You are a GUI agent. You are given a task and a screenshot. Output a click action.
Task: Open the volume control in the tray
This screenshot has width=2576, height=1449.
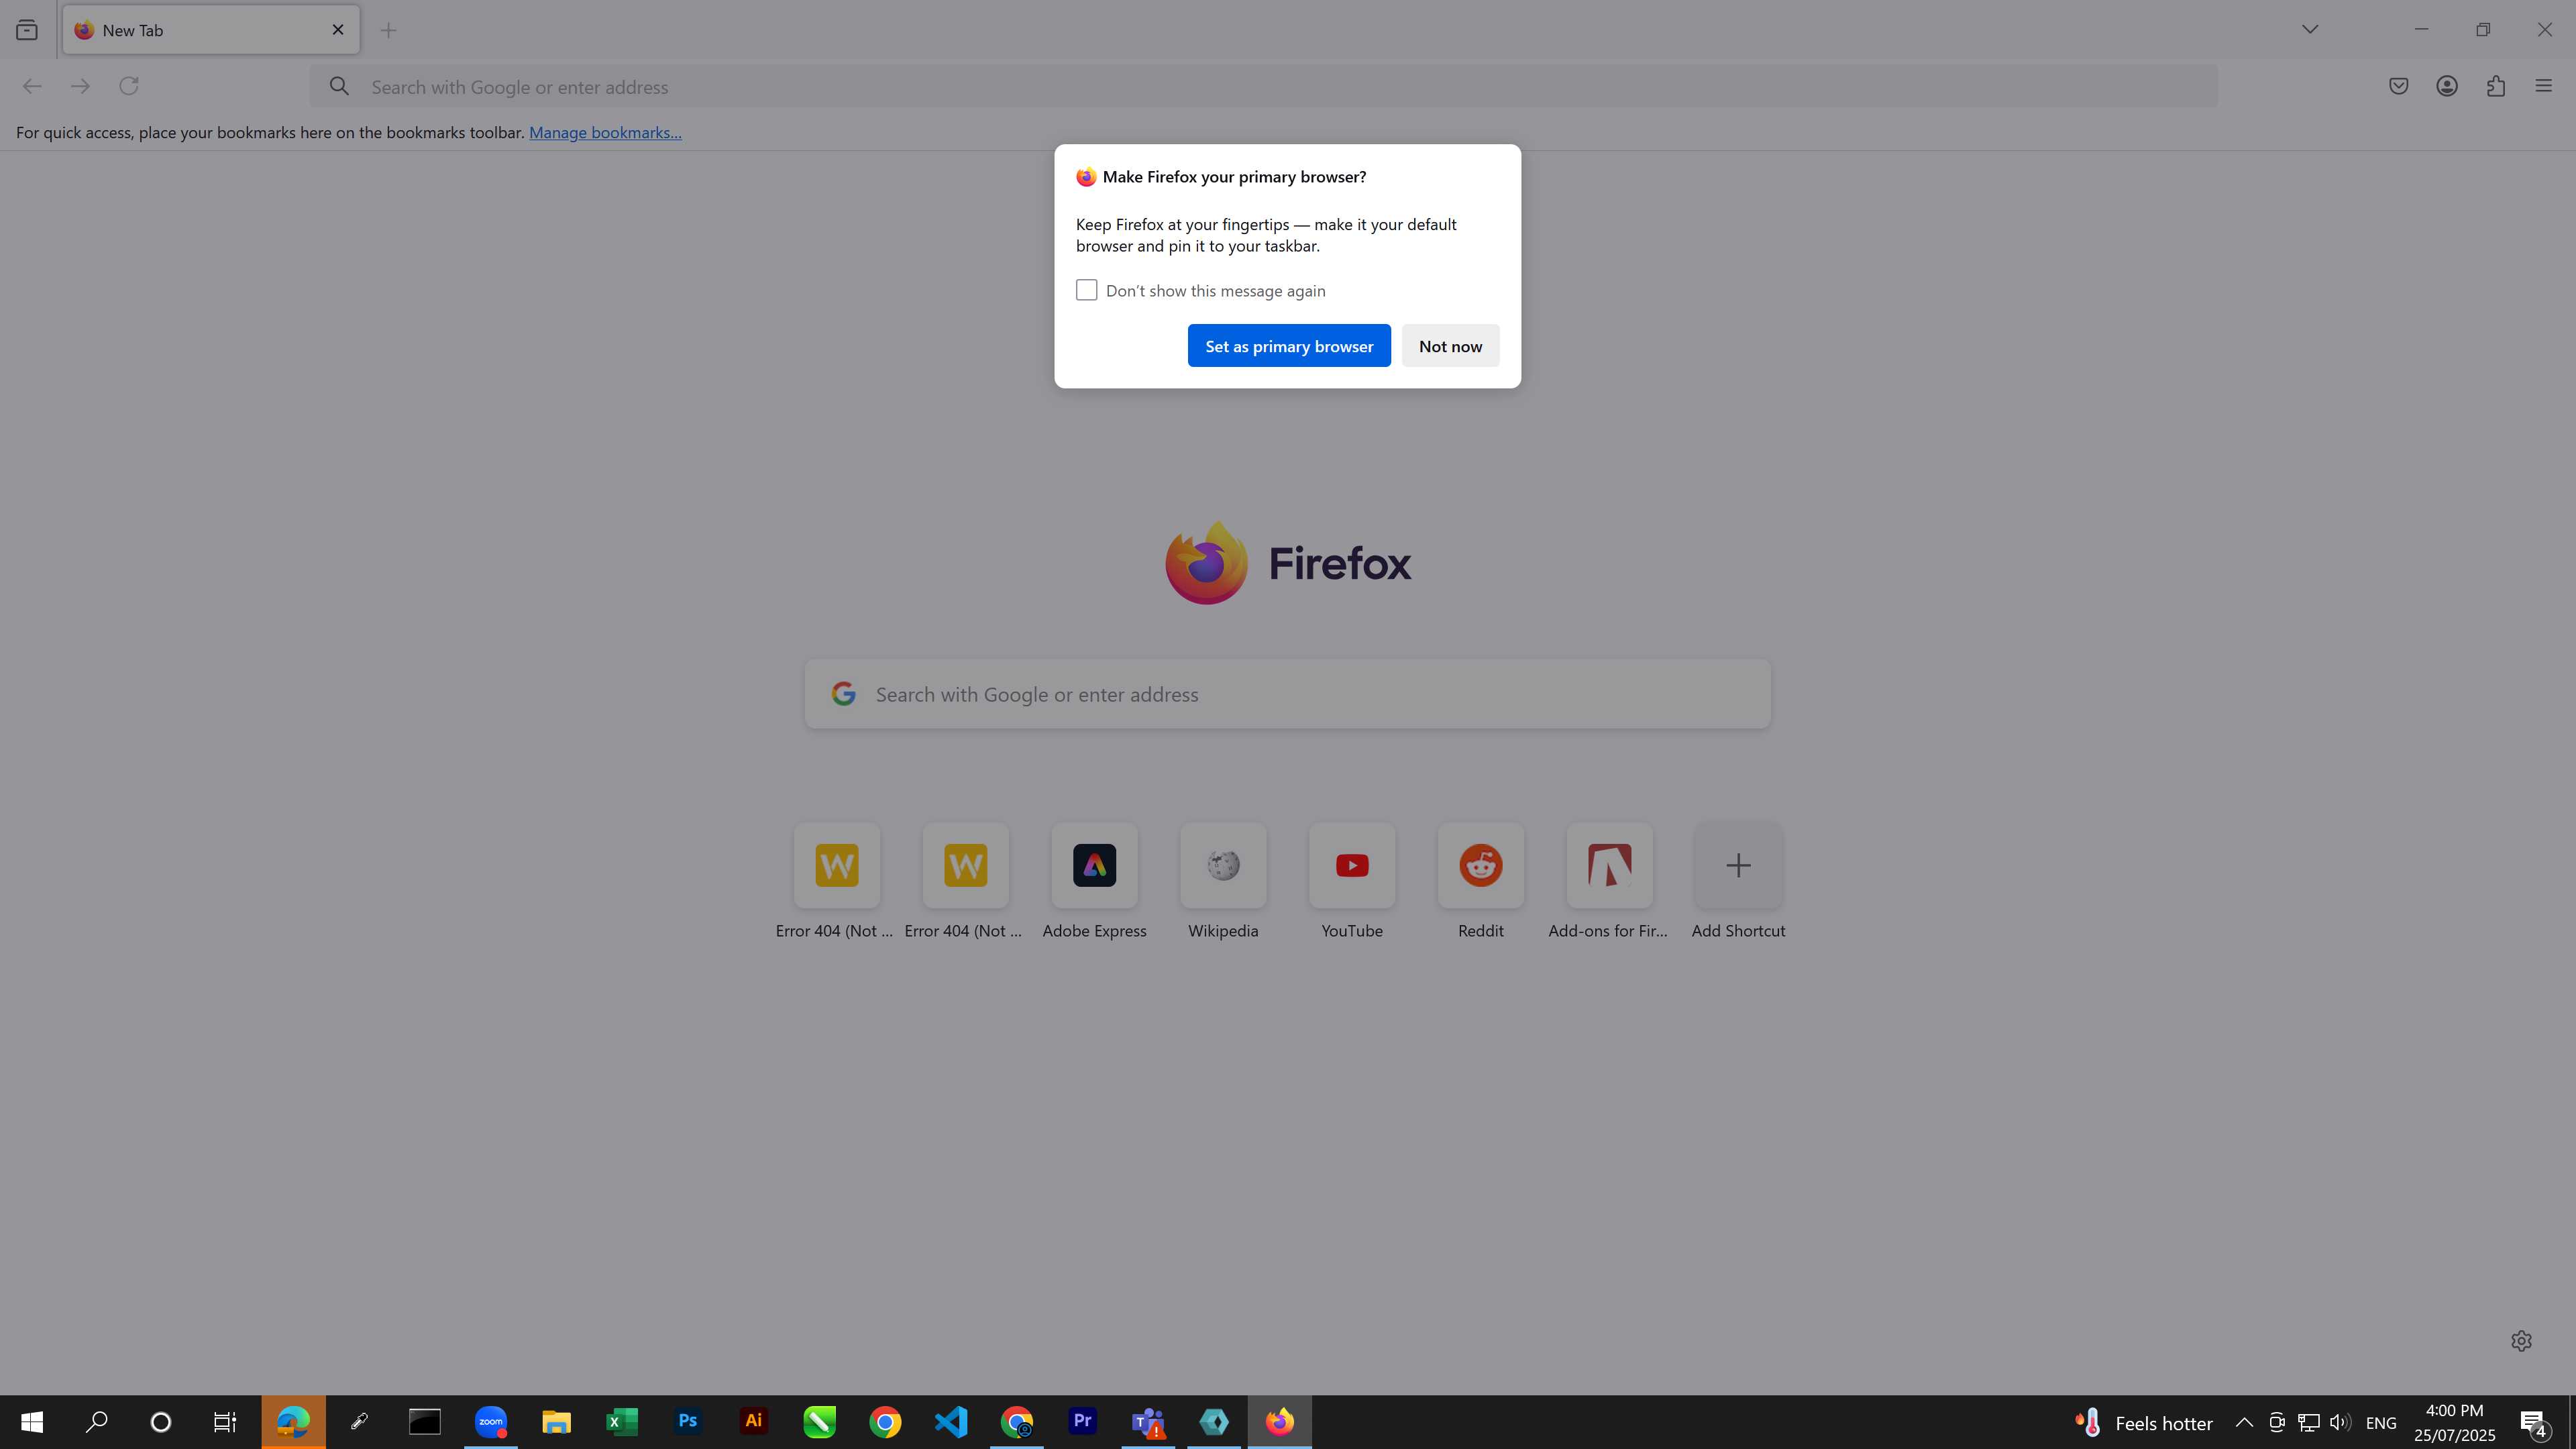tap(2340, 1422)
